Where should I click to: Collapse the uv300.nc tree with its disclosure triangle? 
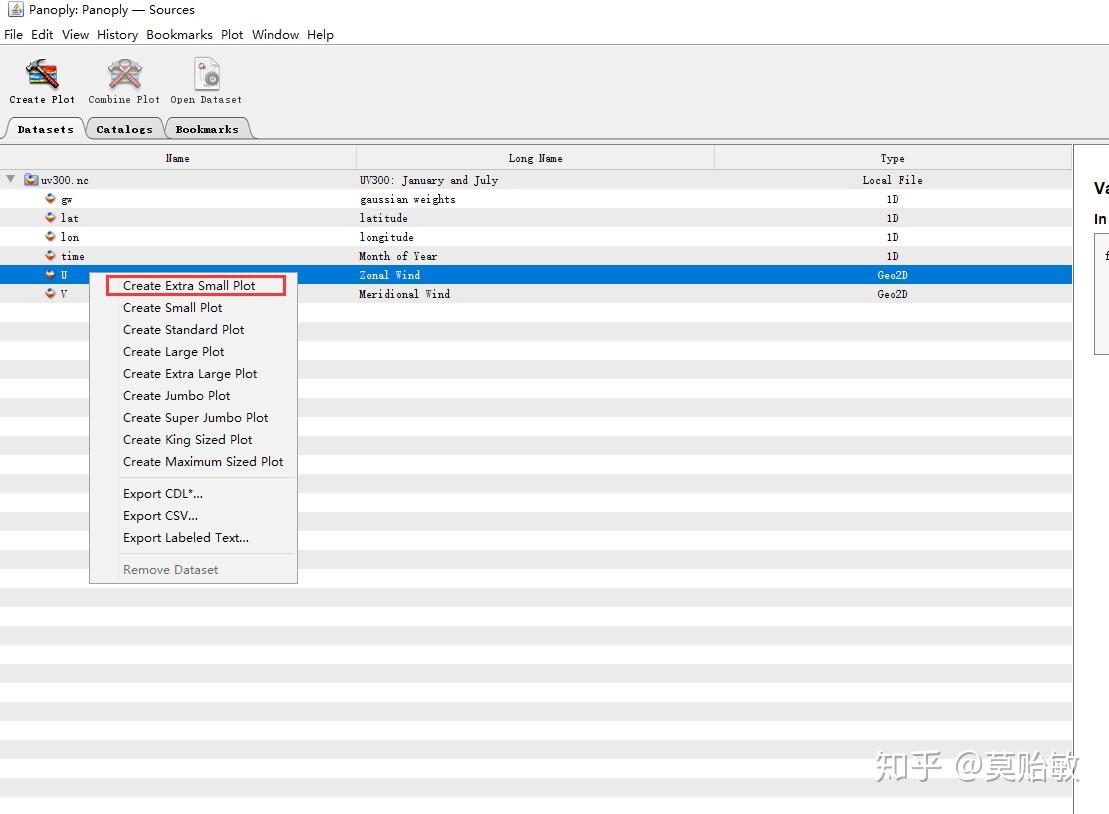(x=9, y=180)
